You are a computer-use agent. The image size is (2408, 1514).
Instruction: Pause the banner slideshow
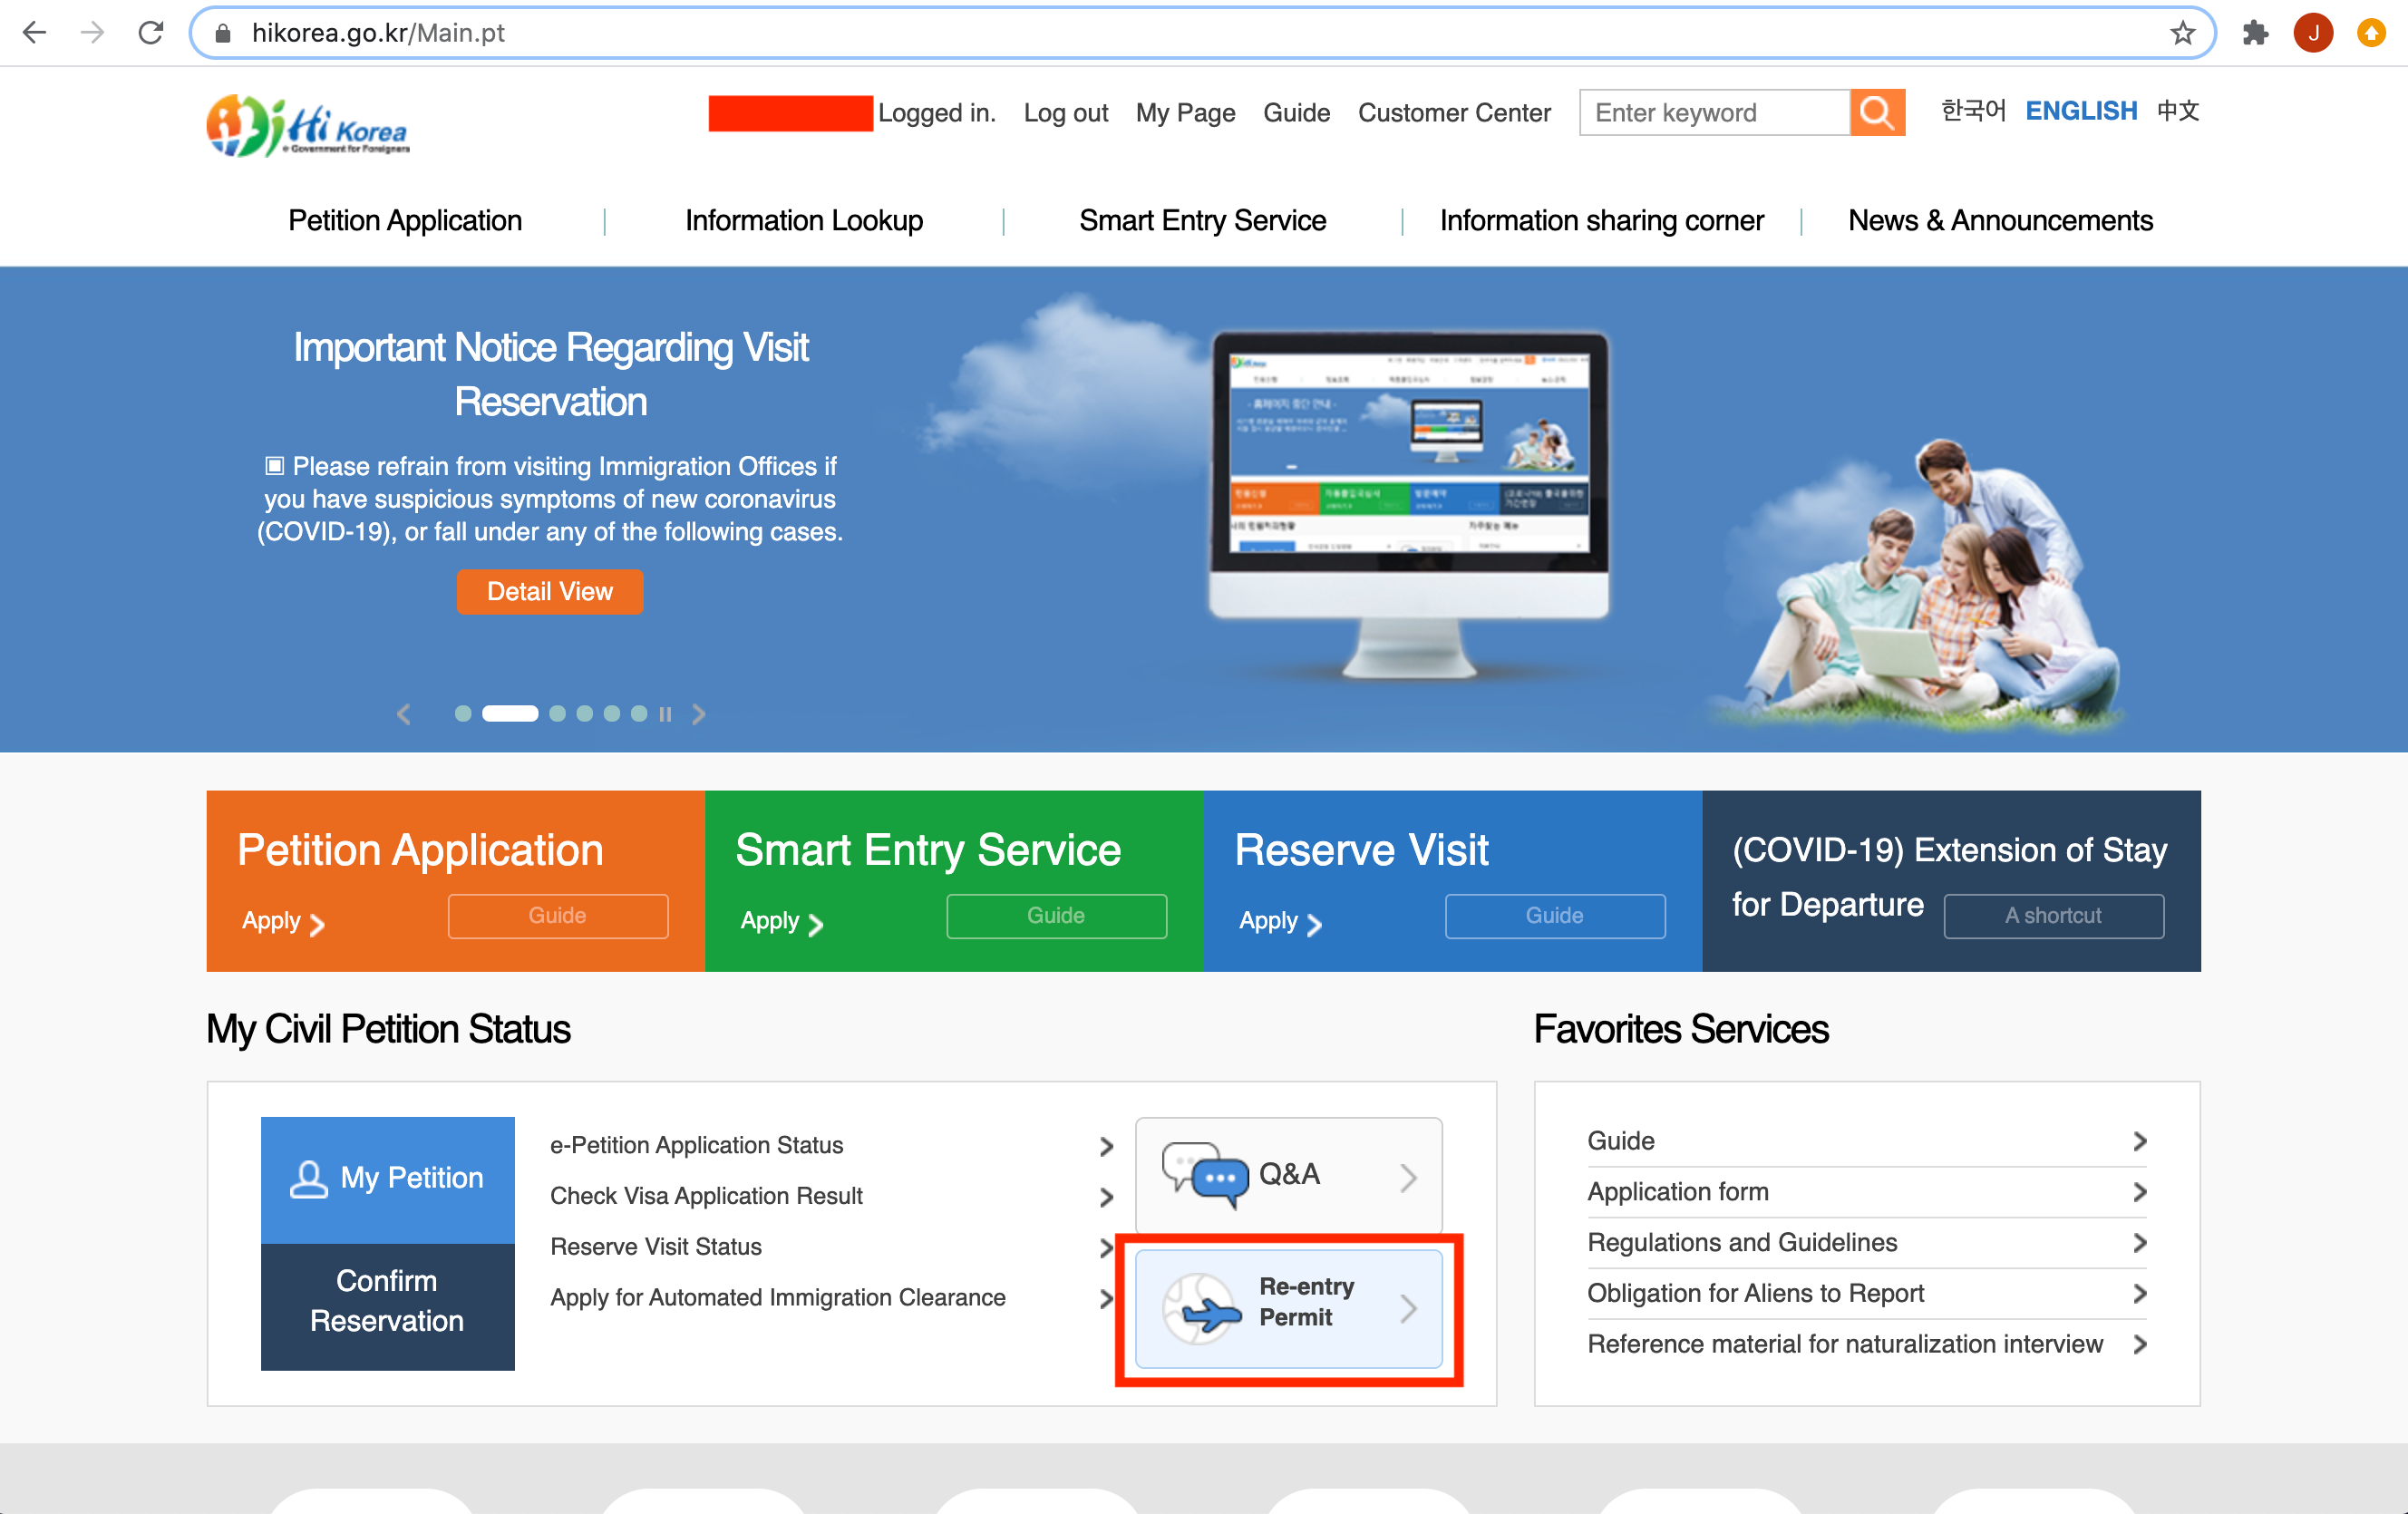point(666,714)
